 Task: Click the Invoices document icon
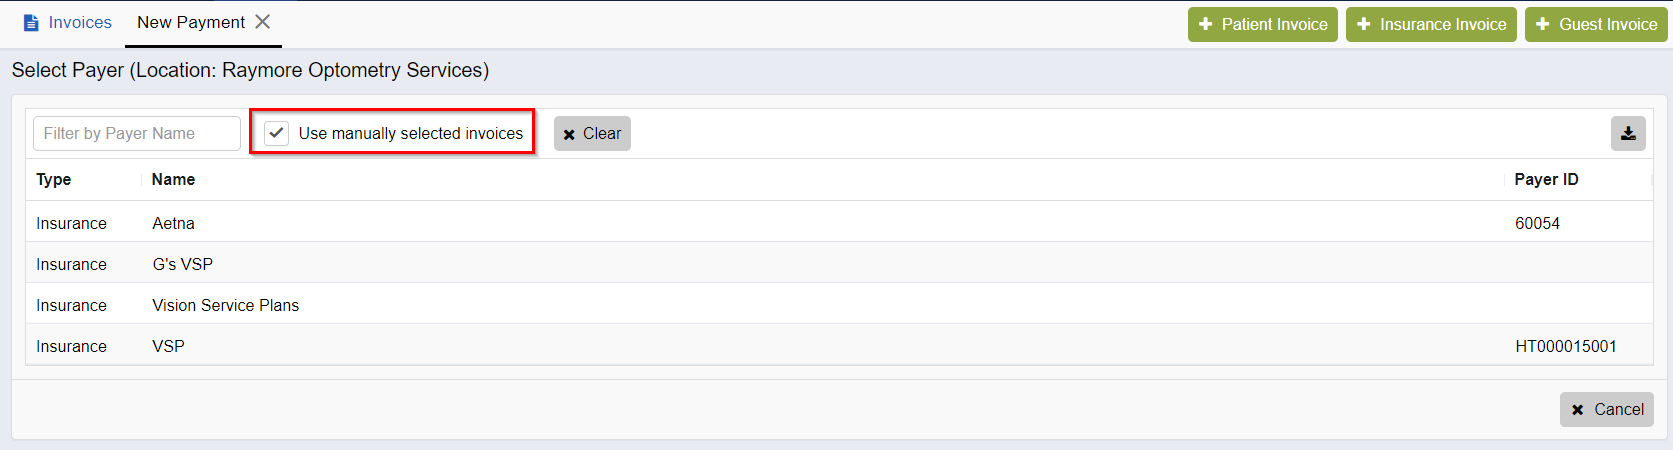[x=31, y=22]
